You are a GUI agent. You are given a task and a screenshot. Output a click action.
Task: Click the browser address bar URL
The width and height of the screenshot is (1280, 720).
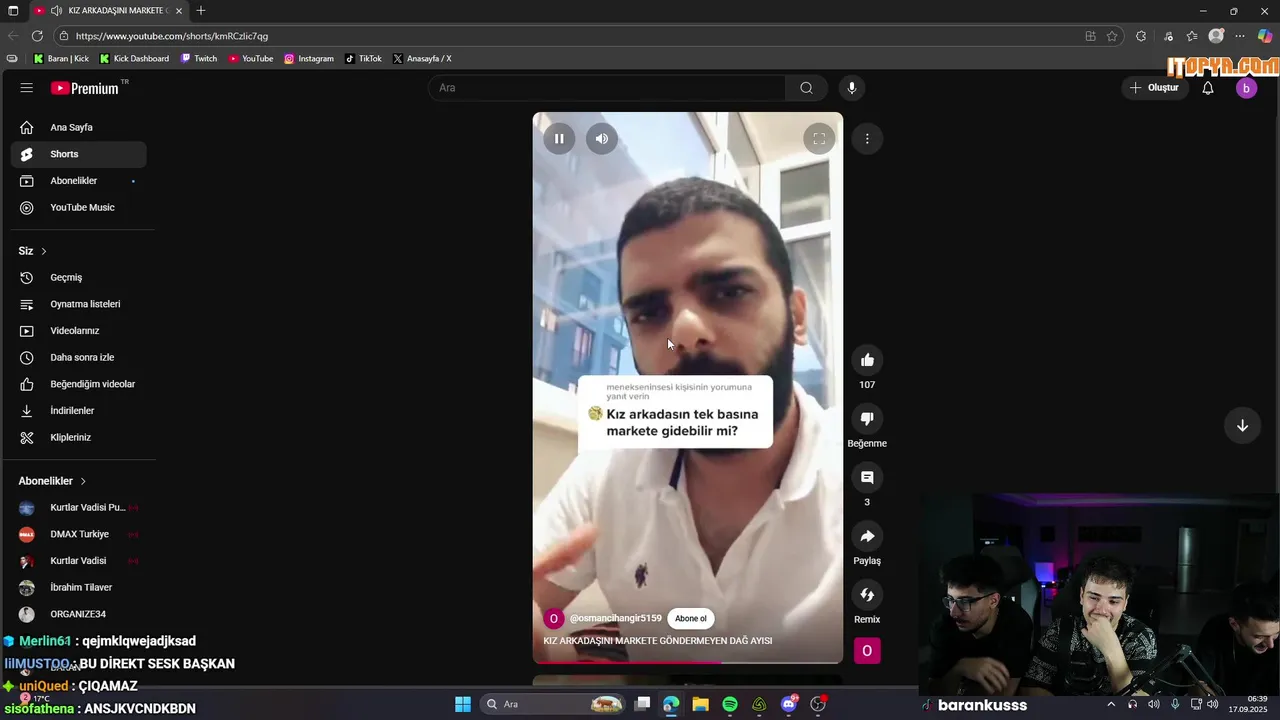172,36
